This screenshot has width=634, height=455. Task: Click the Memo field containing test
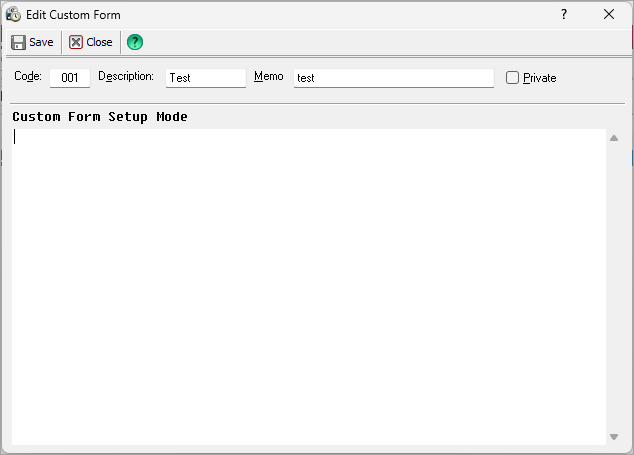pyautogui.click(x=394, y=78)
